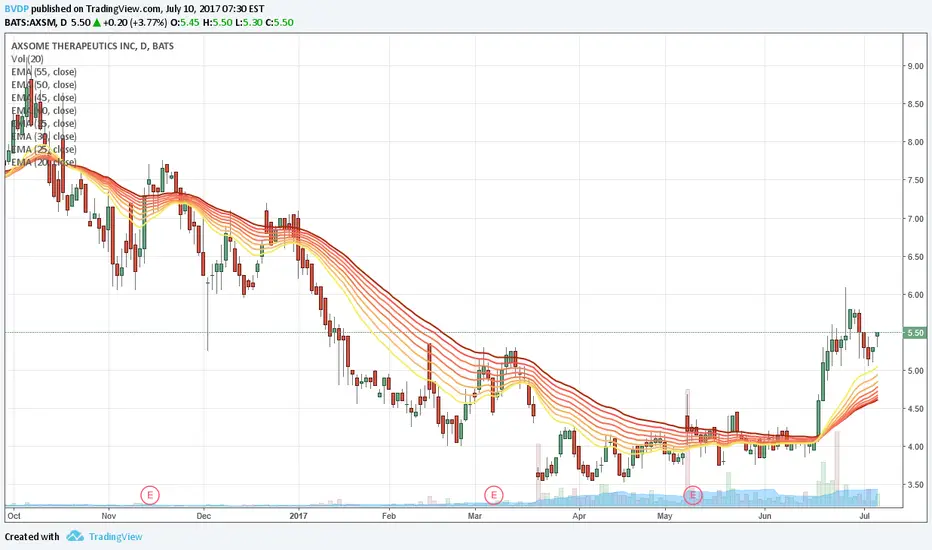
Task: Click the TradingView cloud logo icon
Action: [75, 536]
